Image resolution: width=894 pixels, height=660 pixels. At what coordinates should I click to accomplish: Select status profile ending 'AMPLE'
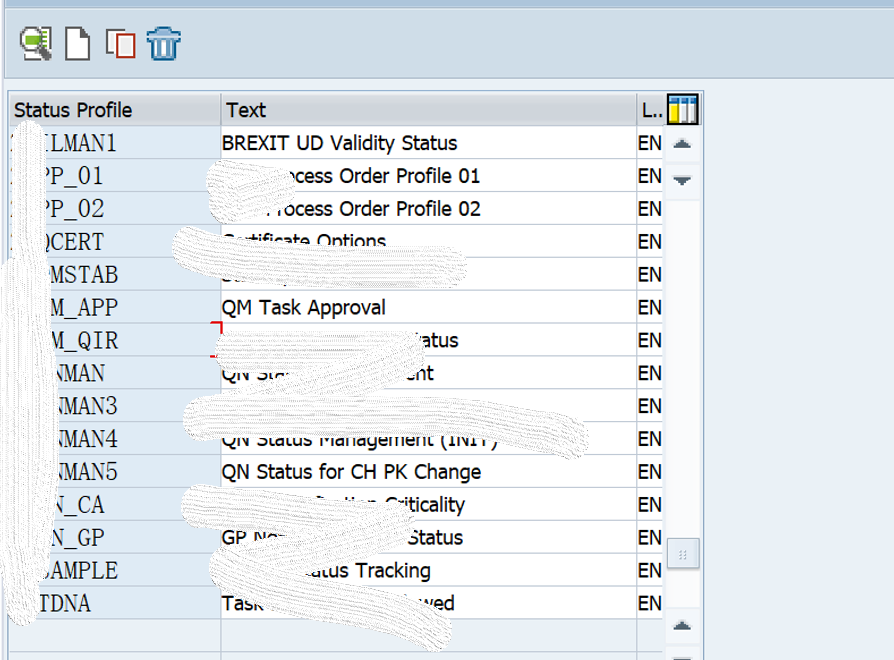pyautogui.click(x=115, y=571)
